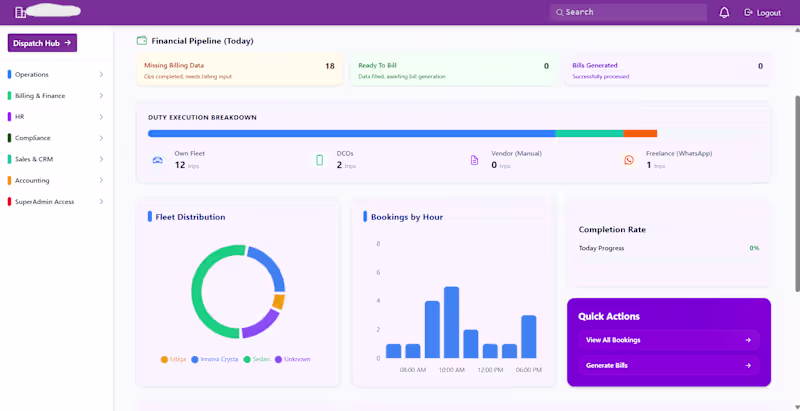Click the '18' Missing Billing Data count
This screenshot has width=800, height=411.
pyautogui.click(x=330, y=66)
